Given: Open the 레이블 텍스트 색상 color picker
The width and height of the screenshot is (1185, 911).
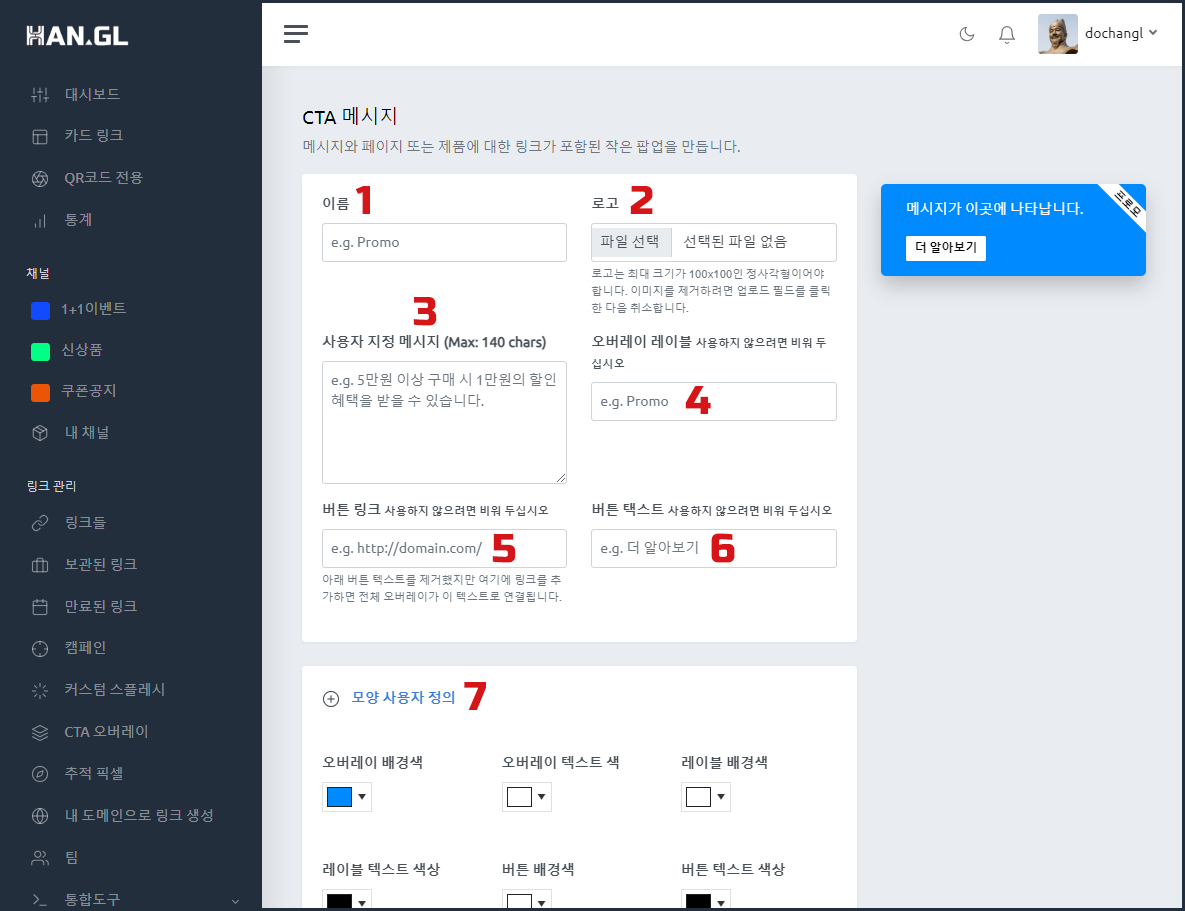Looking at the screenshot, I should click(347, 899).
